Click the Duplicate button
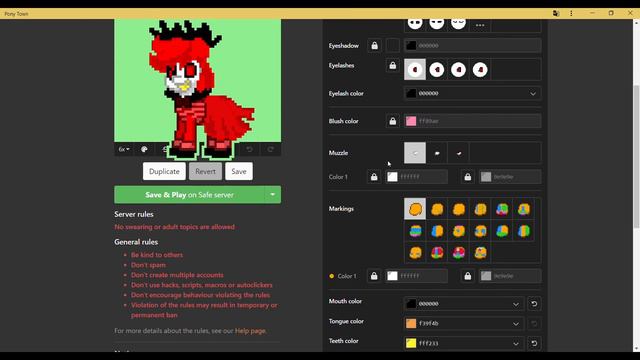 click(x=164, y=171)
